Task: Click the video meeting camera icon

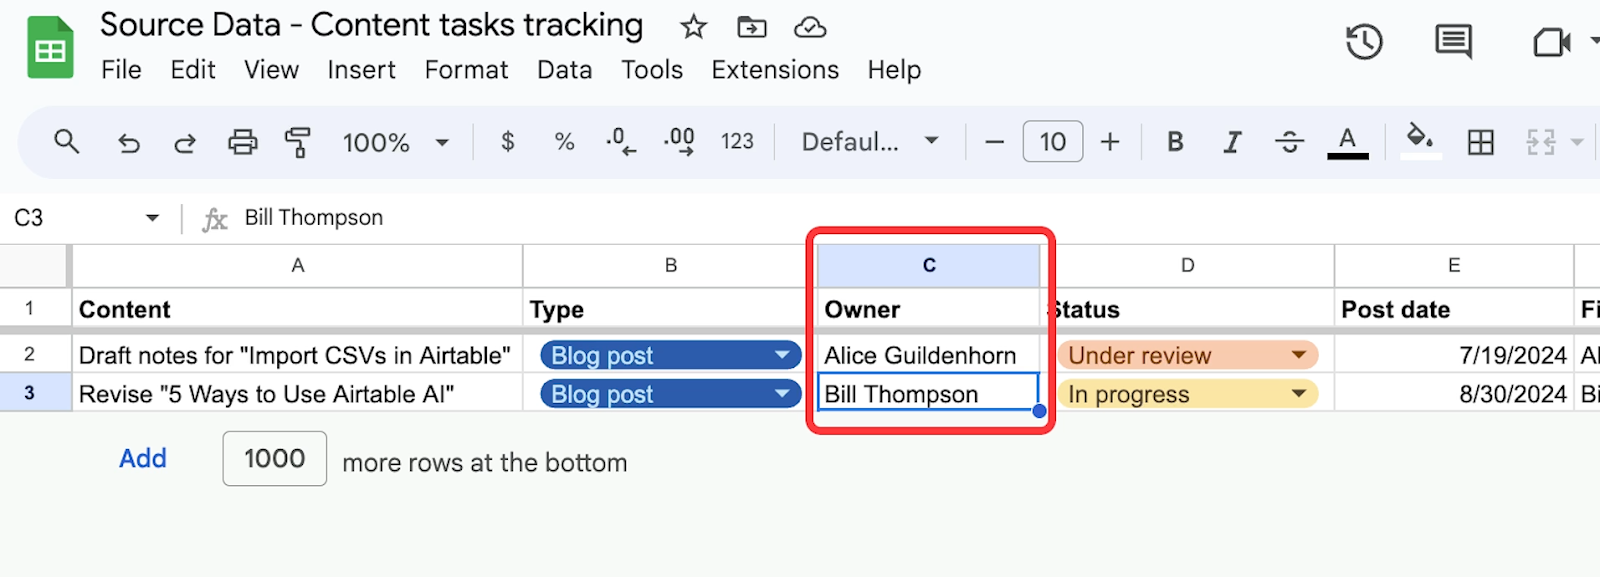Action: click(1551, 42)
